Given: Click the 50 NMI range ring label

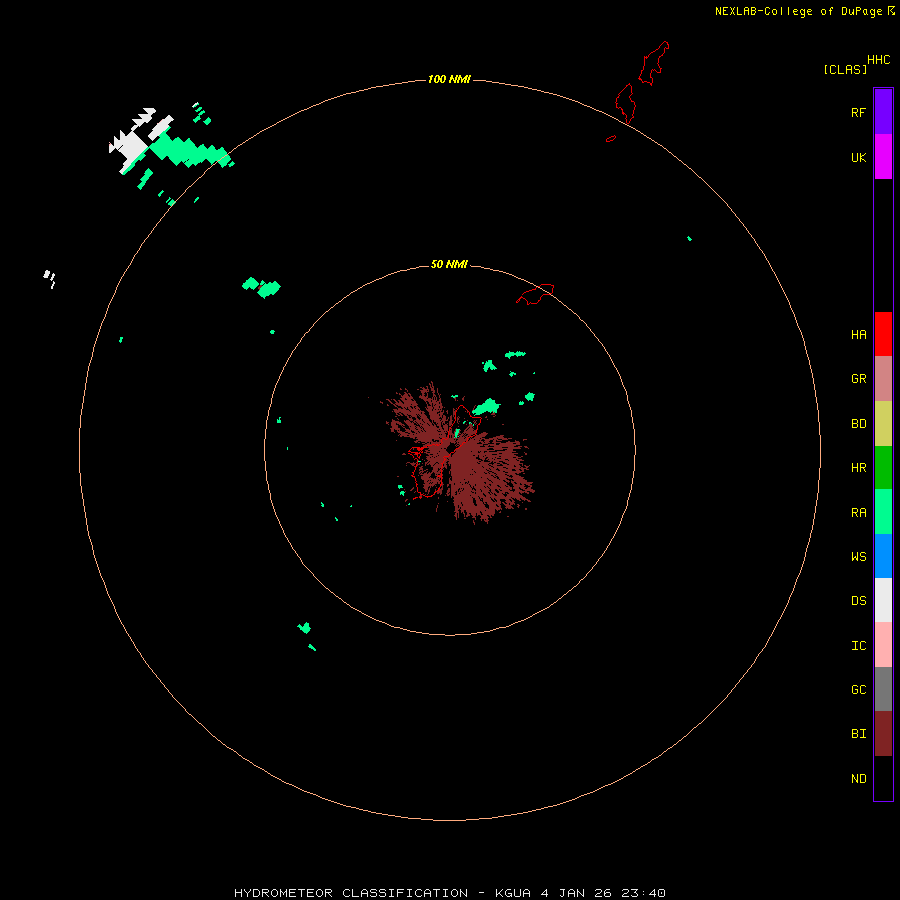Looking at the screenshot, I should point(449,264).
